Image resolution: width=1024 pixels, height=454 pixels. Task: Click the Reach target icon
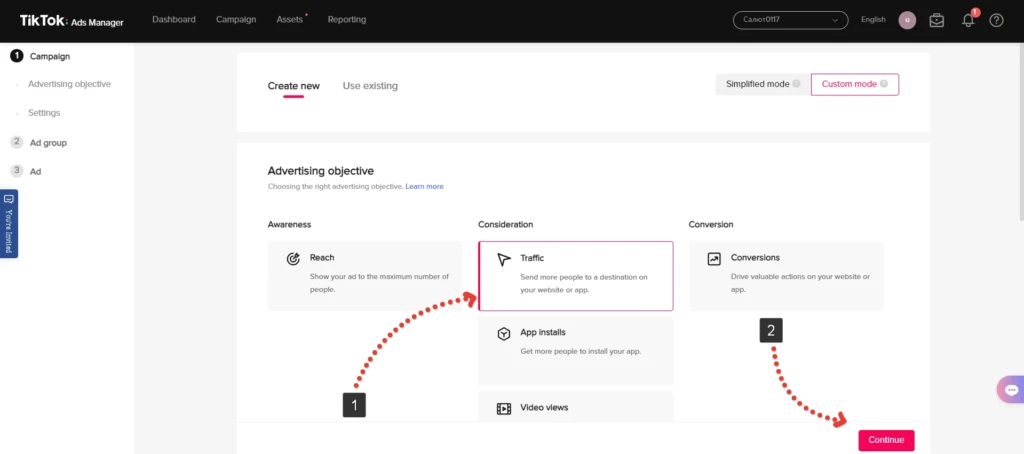click(x=293, y=259)
